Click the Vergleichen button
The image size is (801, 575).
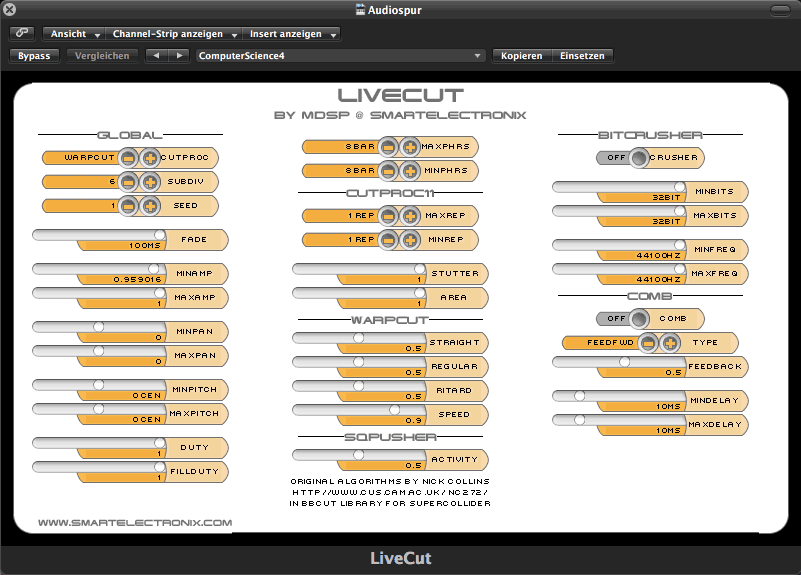(x=102, y=56)
